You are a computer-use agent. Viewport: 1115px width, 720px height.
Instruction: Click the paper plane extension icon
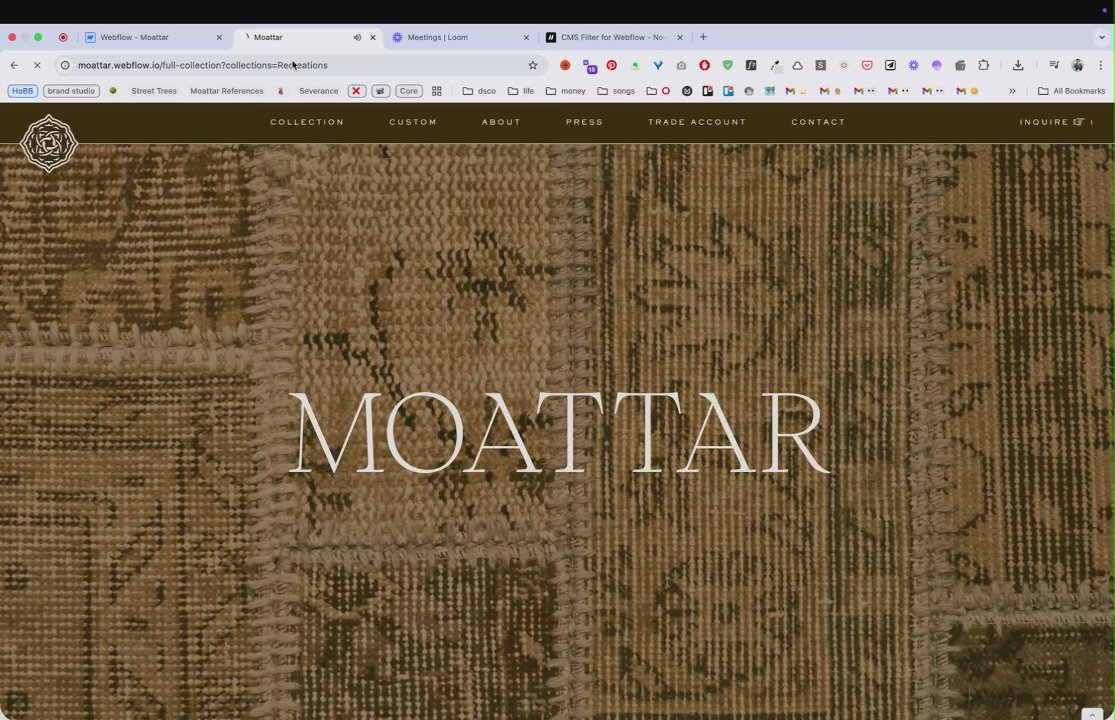click(890, 65)
